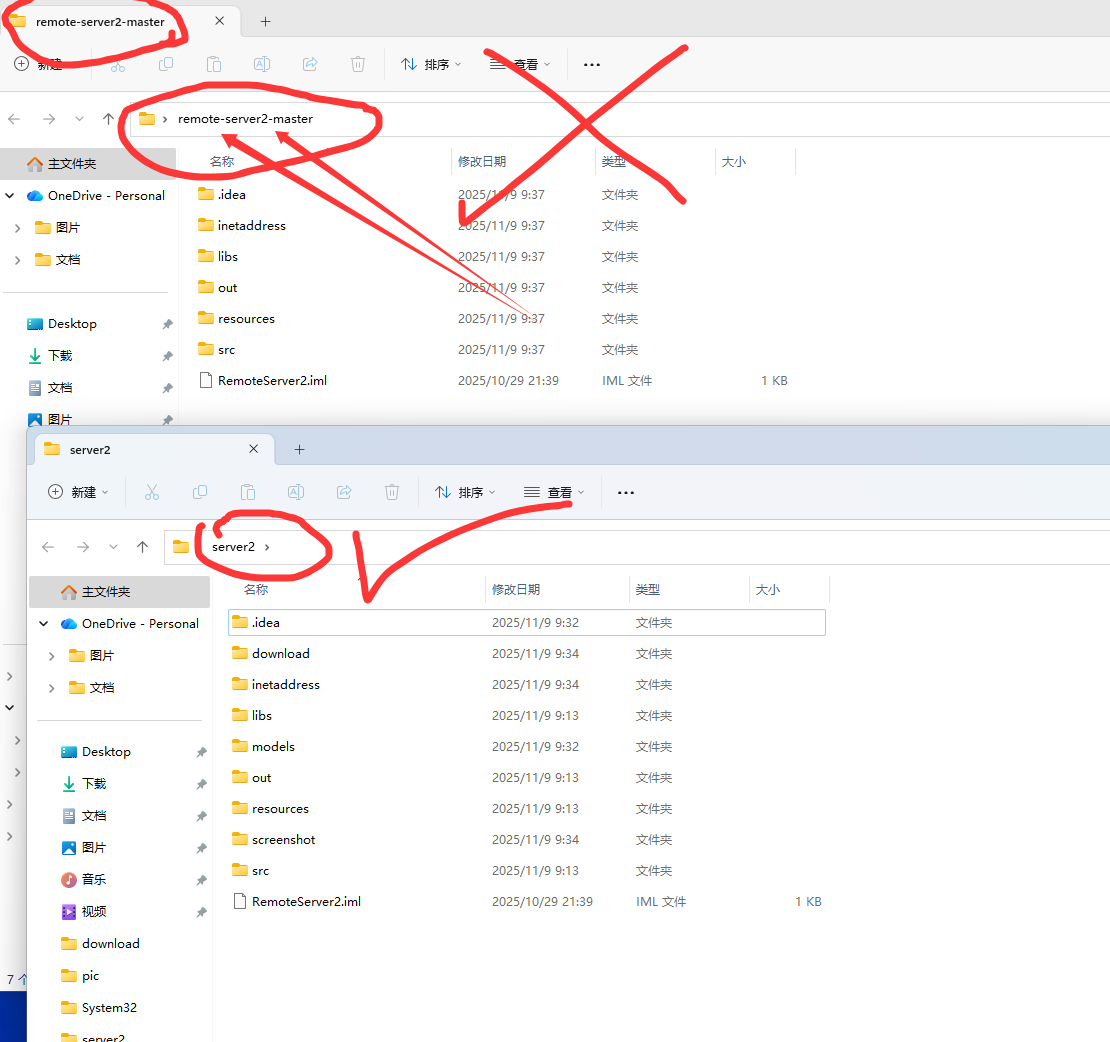Add new tab in remote-server2-master window
1110x1042 pixels.
coord(265,21)
